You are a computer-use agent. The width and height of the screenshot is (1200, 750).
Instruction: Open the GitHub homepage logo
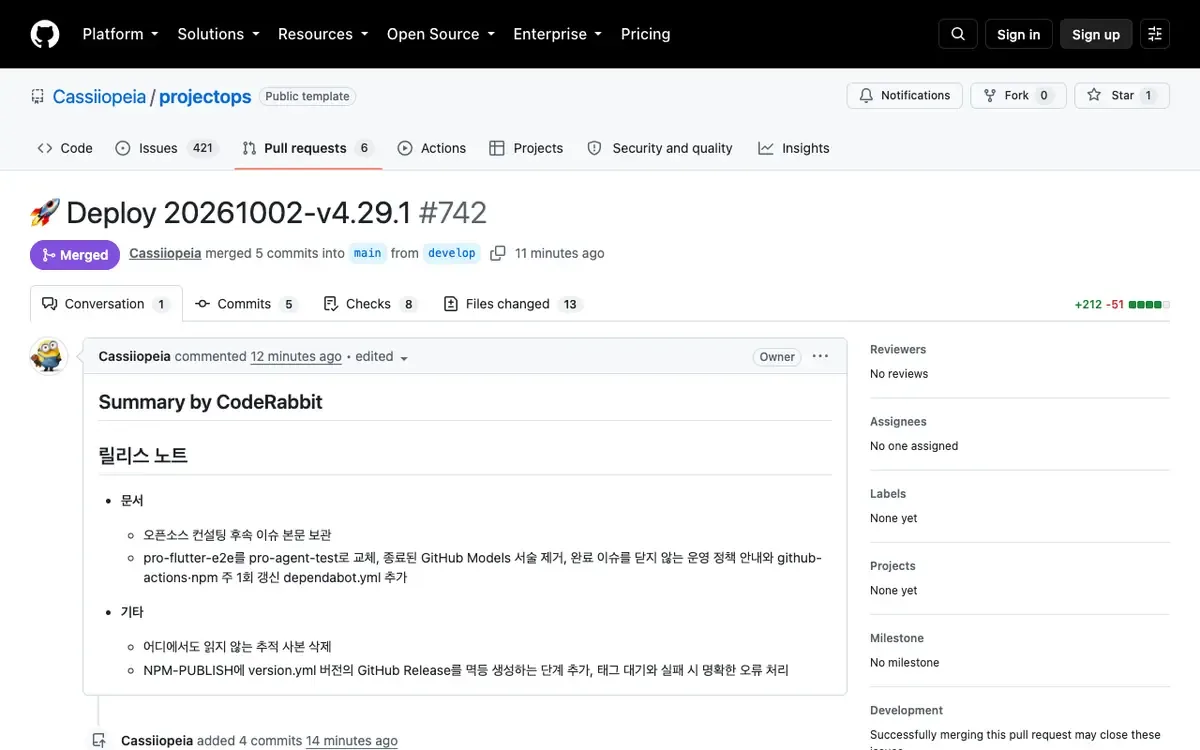[x=45, y=34]
